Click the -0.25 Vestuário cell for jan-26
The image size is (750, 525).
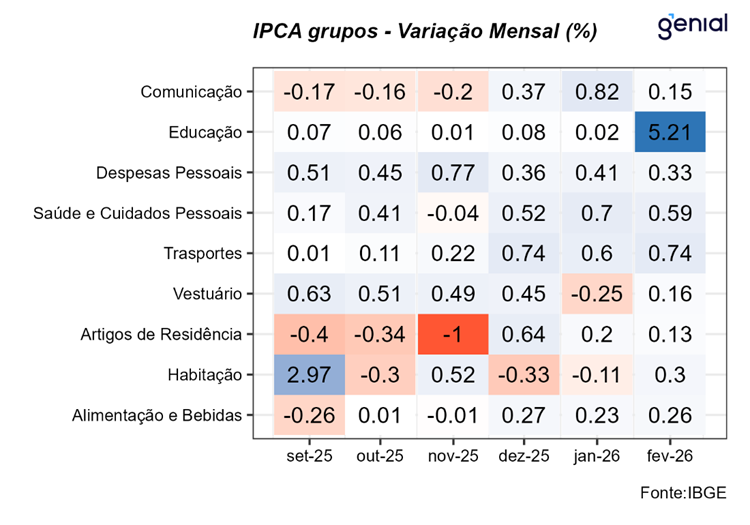tap(596, 294)
